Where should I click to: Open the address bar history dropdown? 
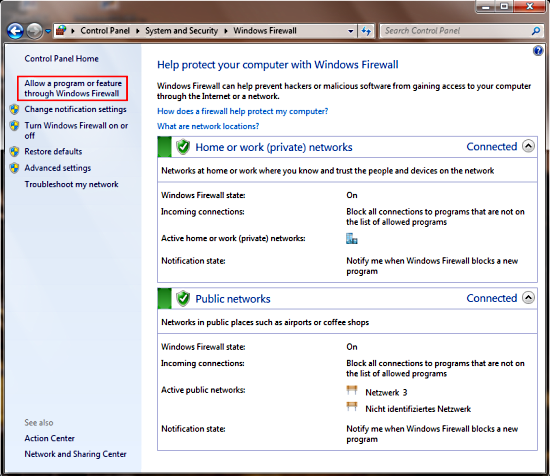pyautogui.click(x=350, y=31)
